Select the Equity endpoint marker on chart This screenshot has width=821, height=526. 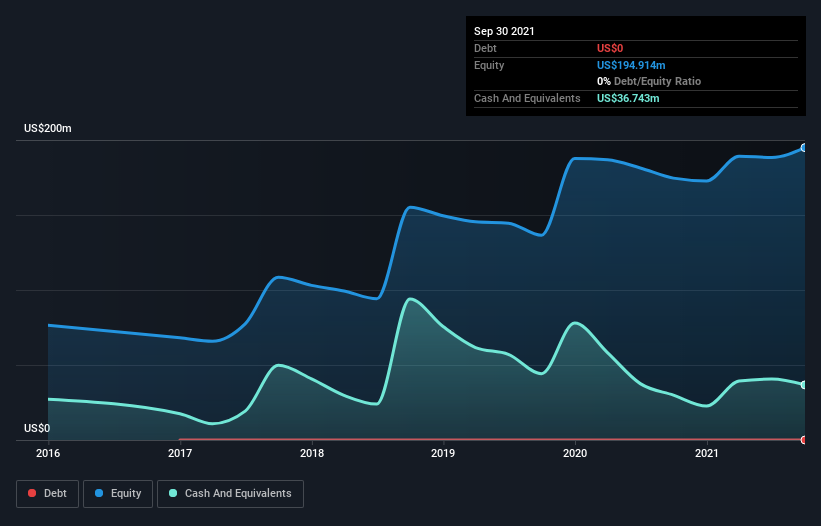tap(804, 148)
